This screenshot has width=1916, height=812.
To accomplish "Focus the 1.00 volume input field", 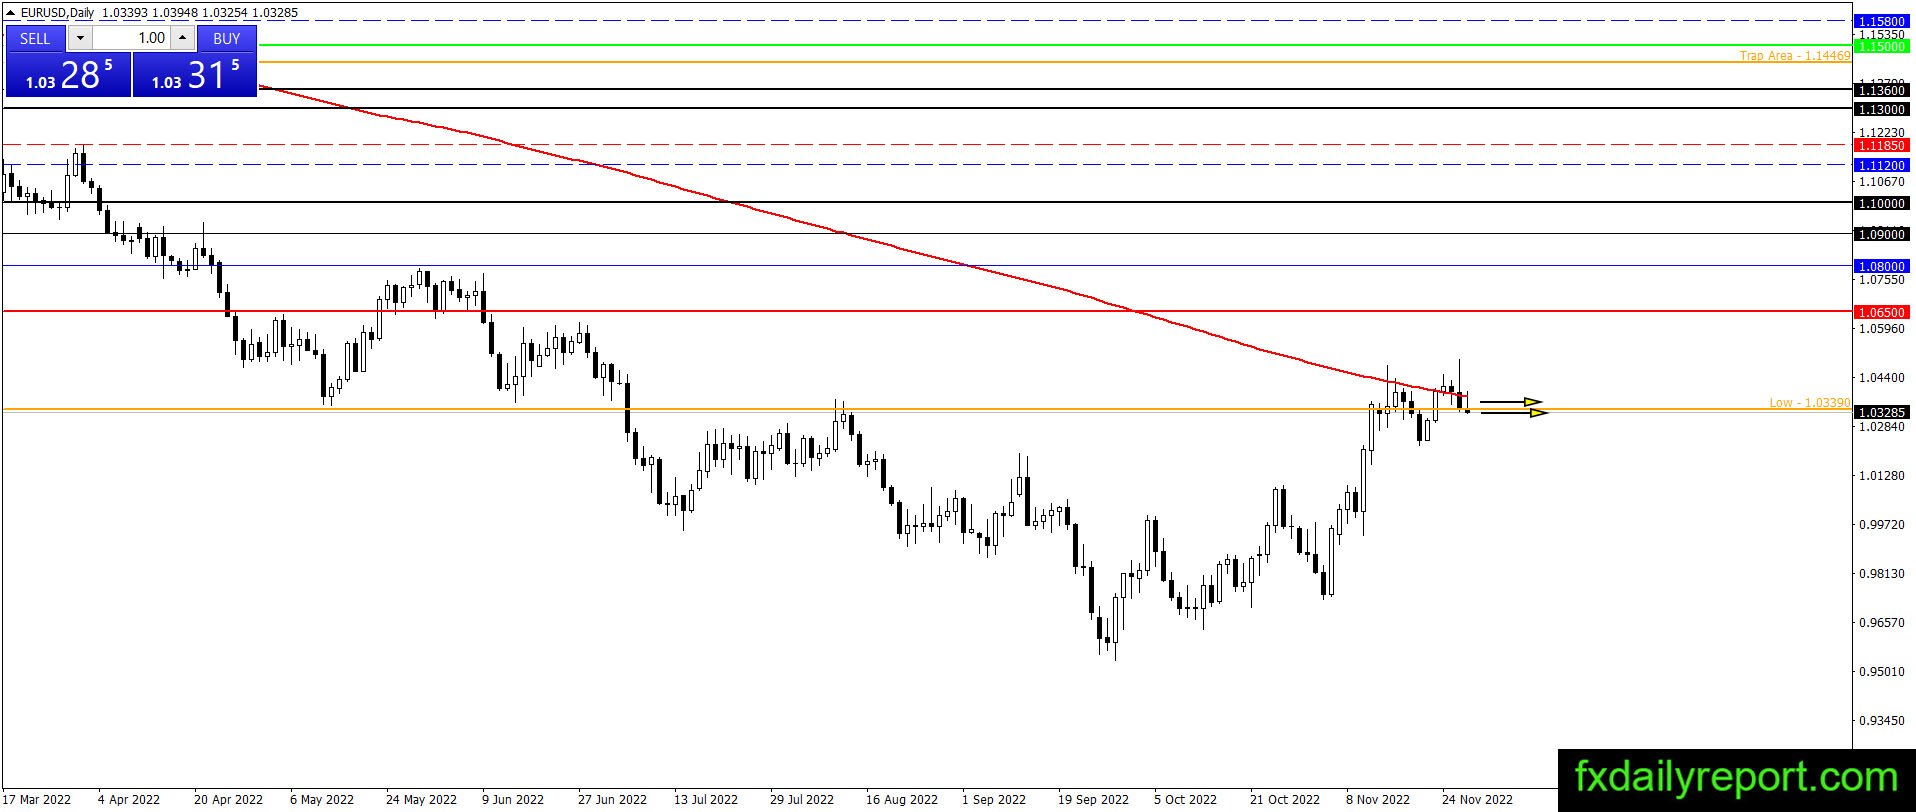I will tap(132, 38).
